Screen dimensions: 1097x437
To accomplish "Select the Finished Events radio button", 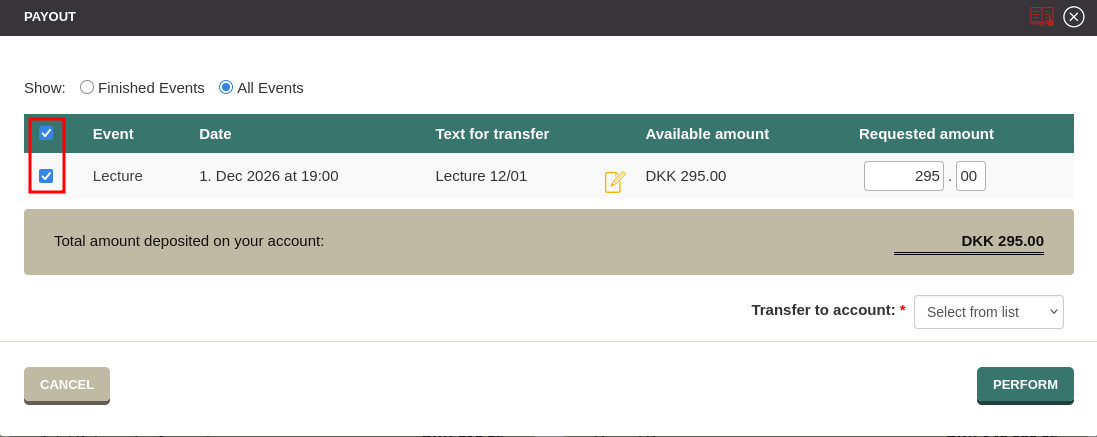I will 87,87.
